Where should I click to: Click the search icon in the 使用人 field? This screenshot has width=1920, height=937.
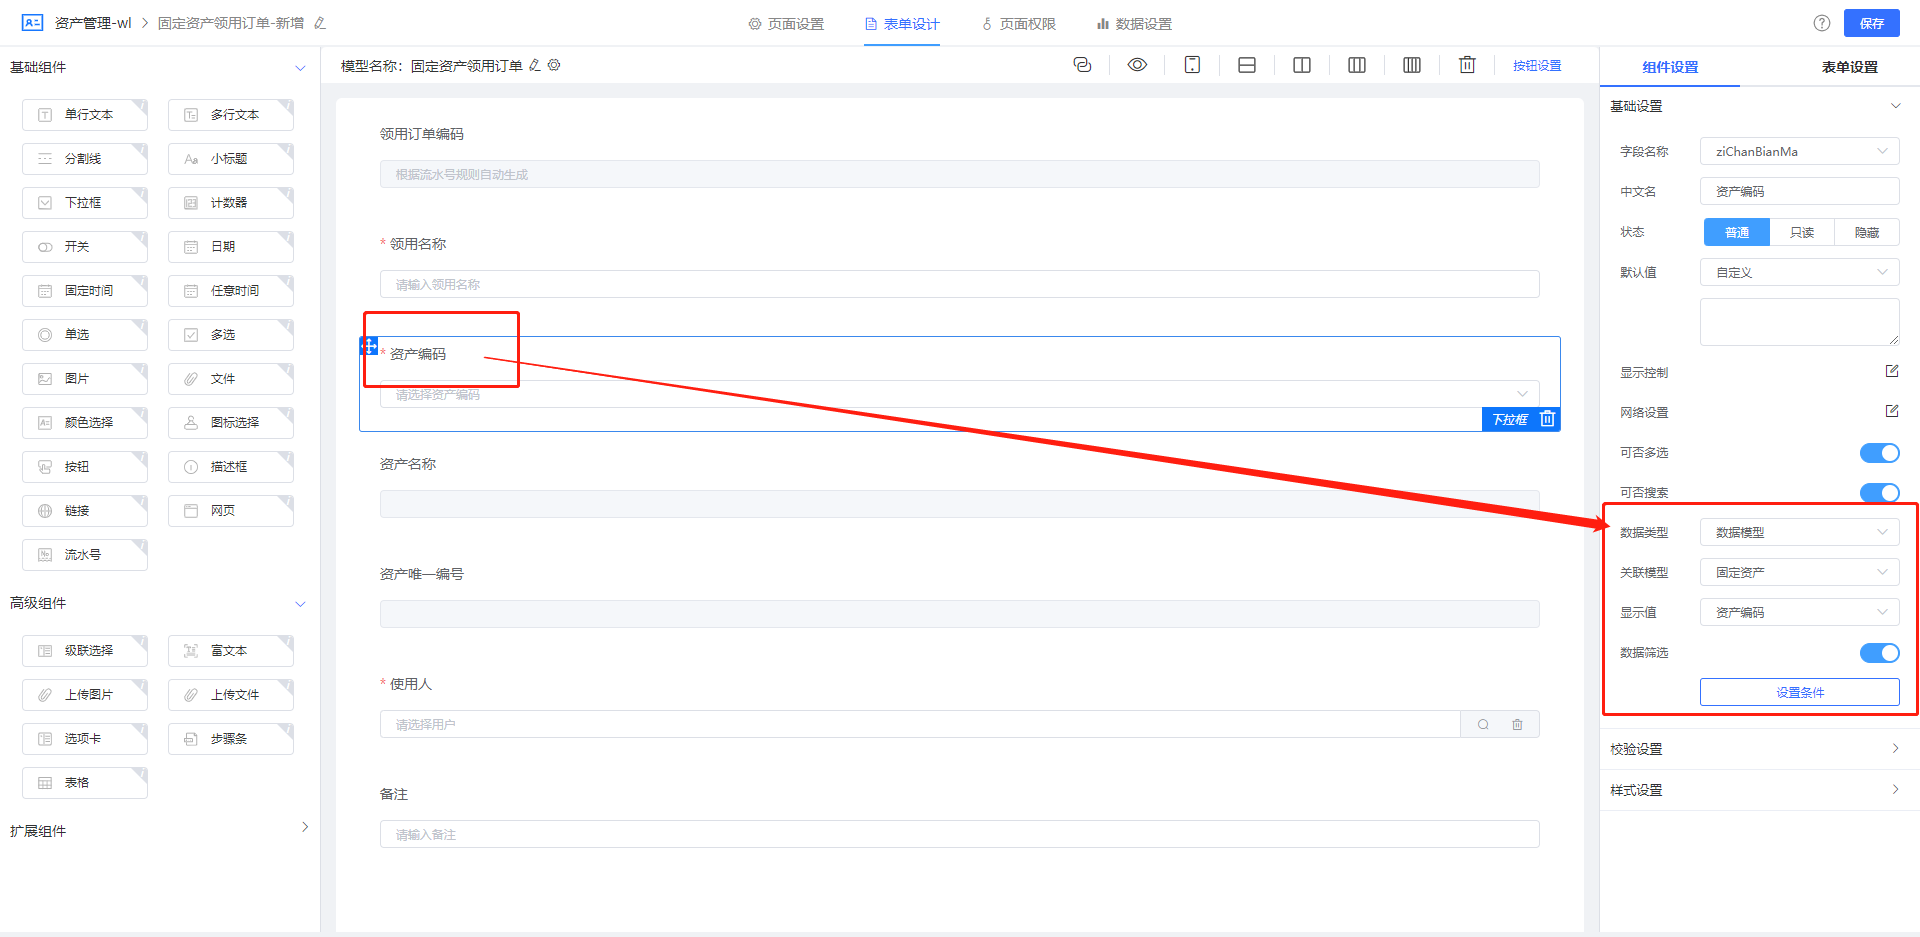[x=1484, y=724]
